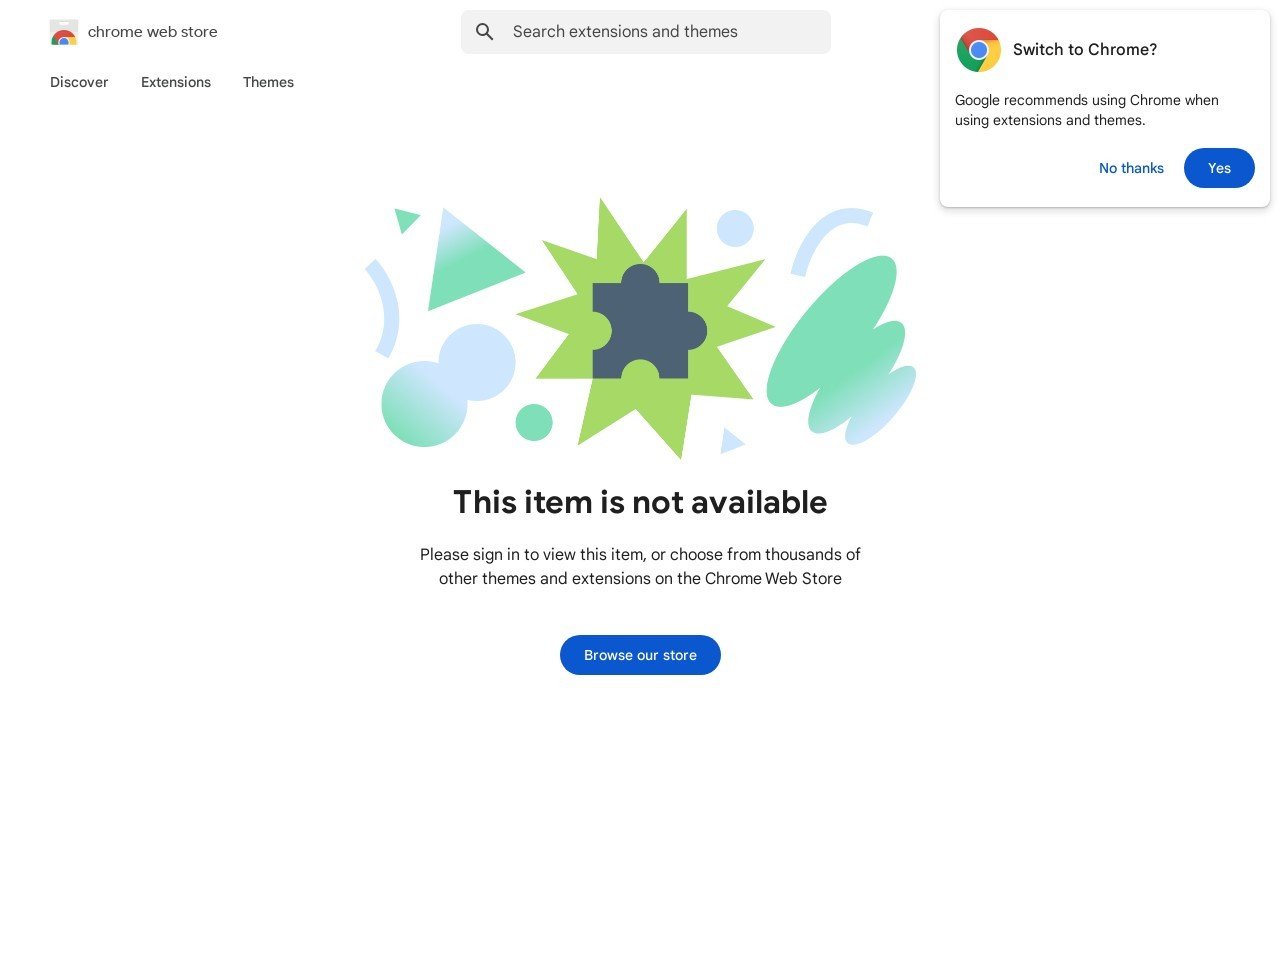Click the small green dot below the starburst

click(x=534, y=422)
